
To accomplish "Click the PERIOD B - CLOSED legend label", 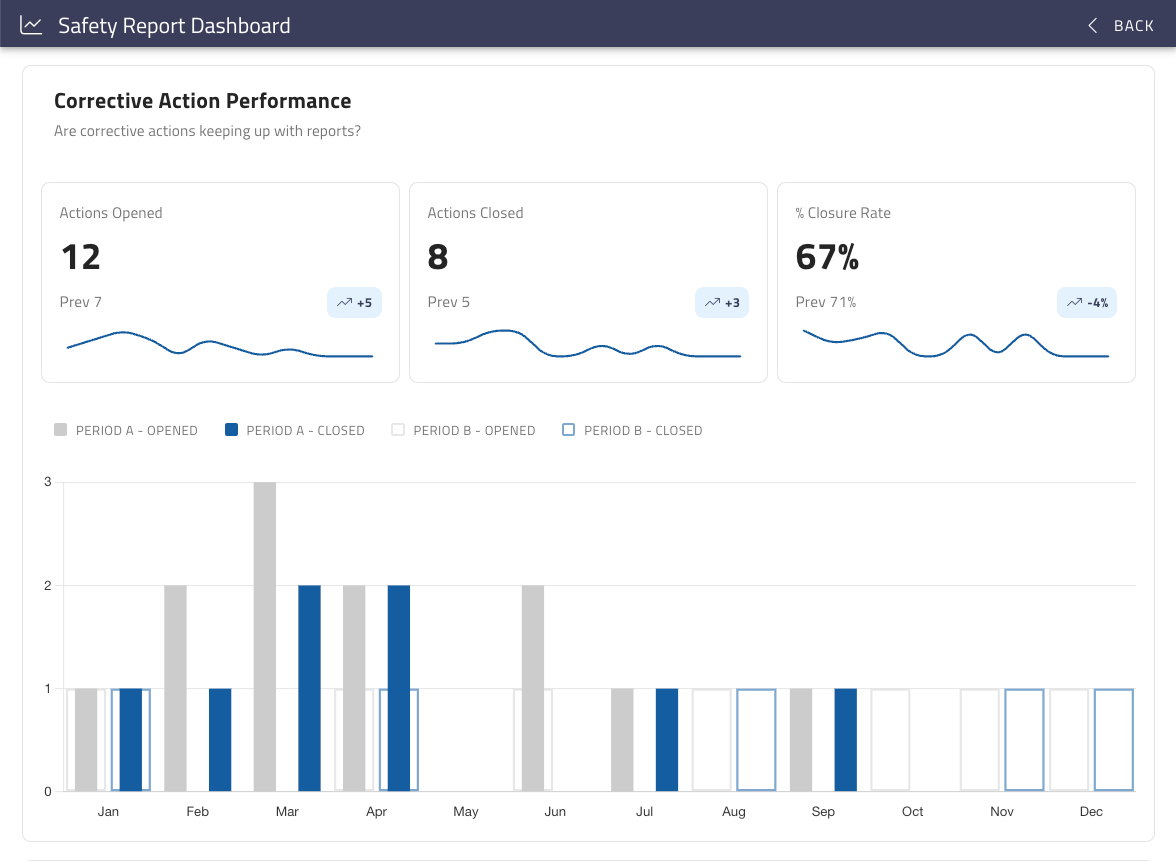I will coord(643,430).
